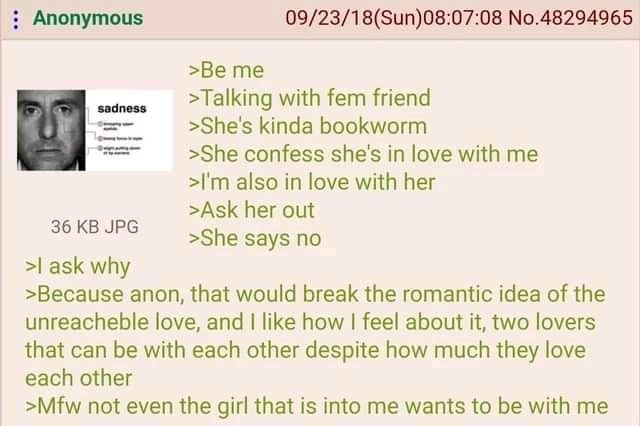
Task: Select the '>Ask her out' line
Action: click(251, 210)
